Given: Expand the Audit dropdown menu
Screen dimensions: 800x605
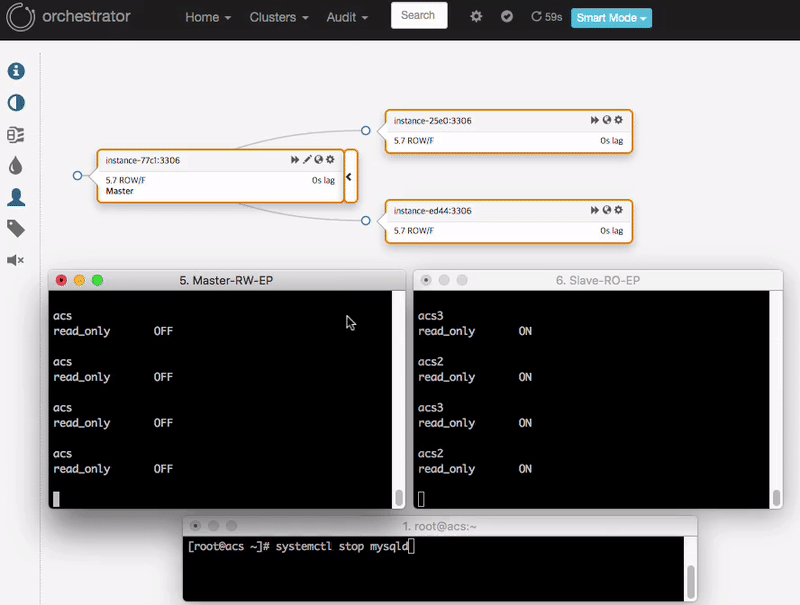Looking at the screenshot, I should pos(346,17).
